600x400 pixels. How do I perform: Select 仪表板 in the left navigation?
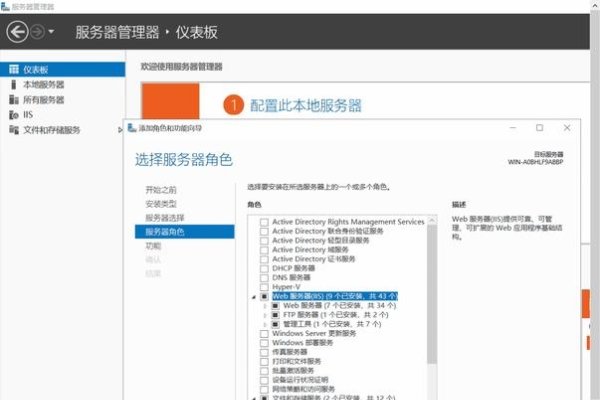[x=62, y=69]
